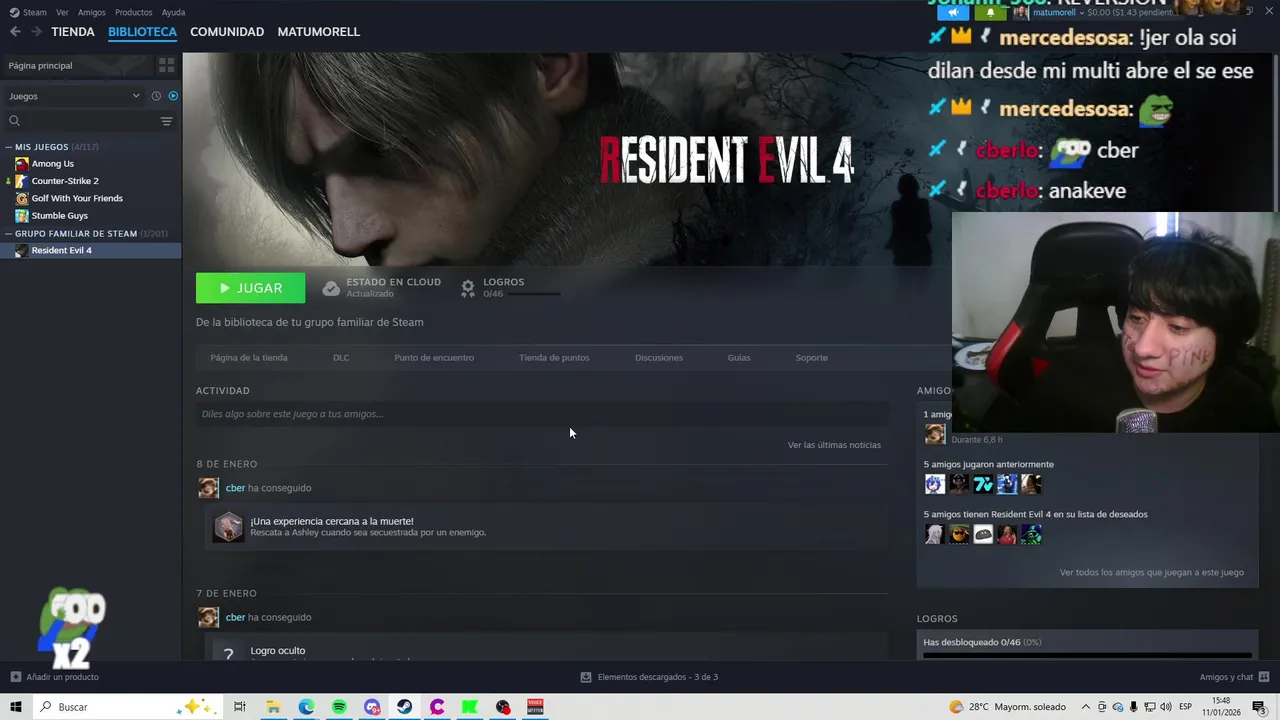Open Spotify from the taskbar
The width and height of the screenshot is (1280, 720).
pos(339,707)
